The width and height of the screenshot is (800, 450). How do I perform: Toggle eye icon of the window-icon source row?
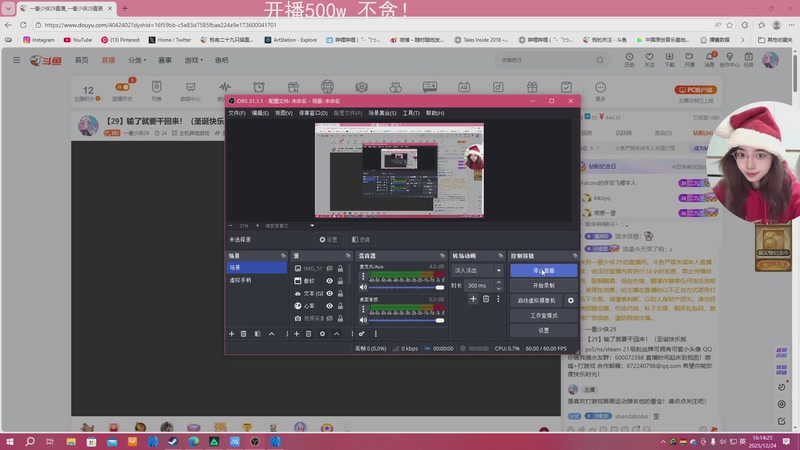point(330,281)
